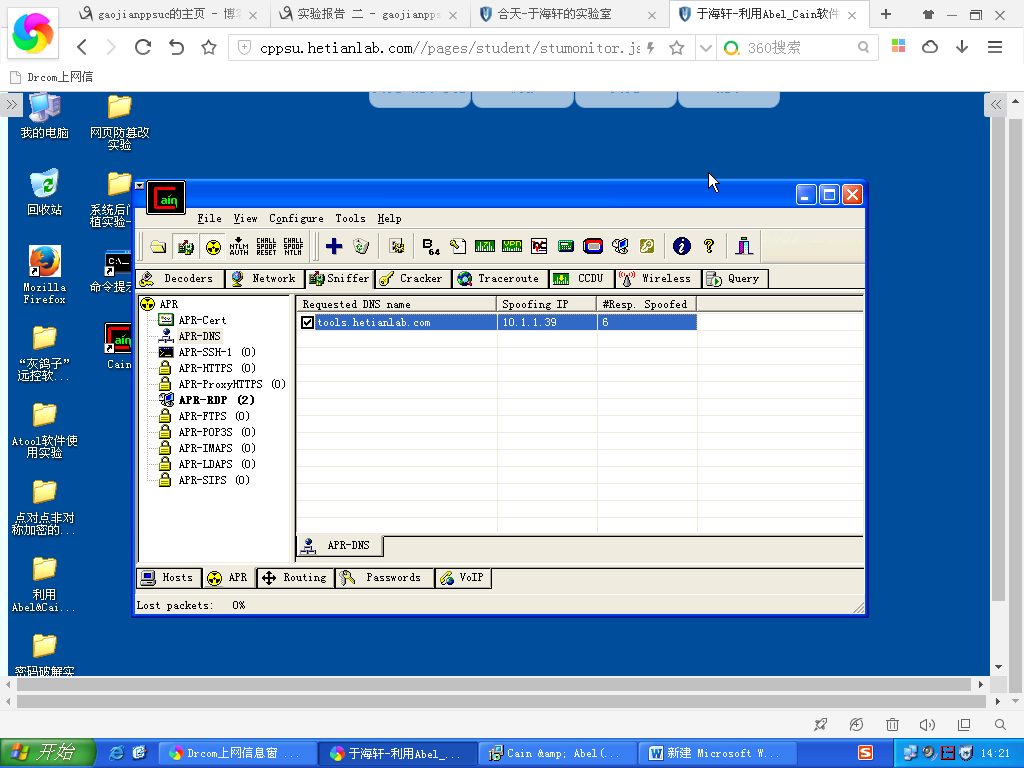Toggle the Start/Stop APR radiation icon in the toolbar

[x=213, y=247]
